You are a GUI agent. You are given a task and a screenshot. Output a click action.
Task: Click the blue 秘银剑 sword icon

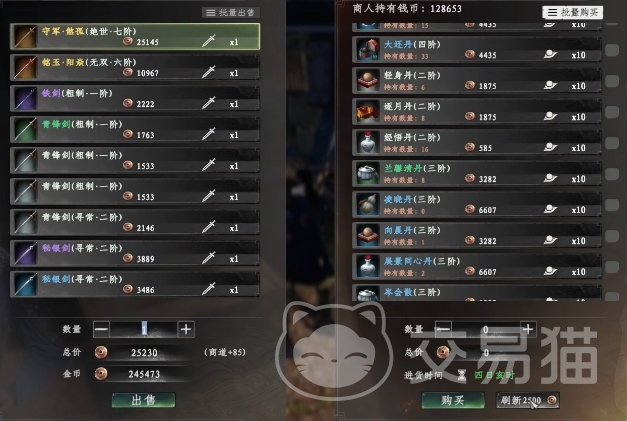tap(25, 284)
